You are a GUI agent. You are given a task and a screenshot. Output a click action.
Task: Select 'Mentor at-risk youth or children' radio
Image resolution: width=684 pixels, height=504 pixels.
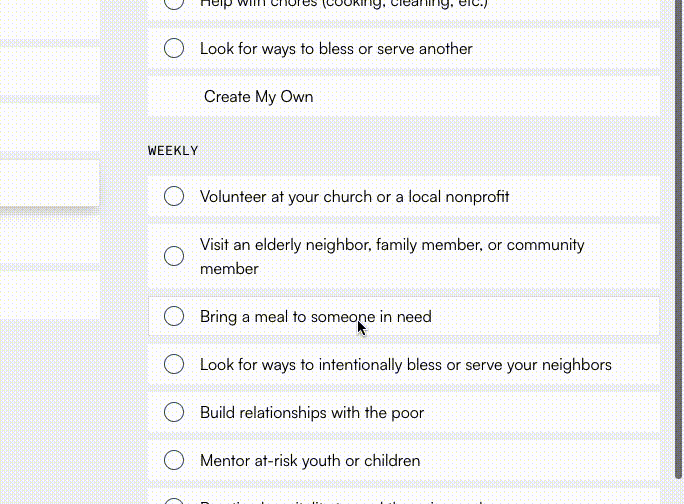coord(174,460)
